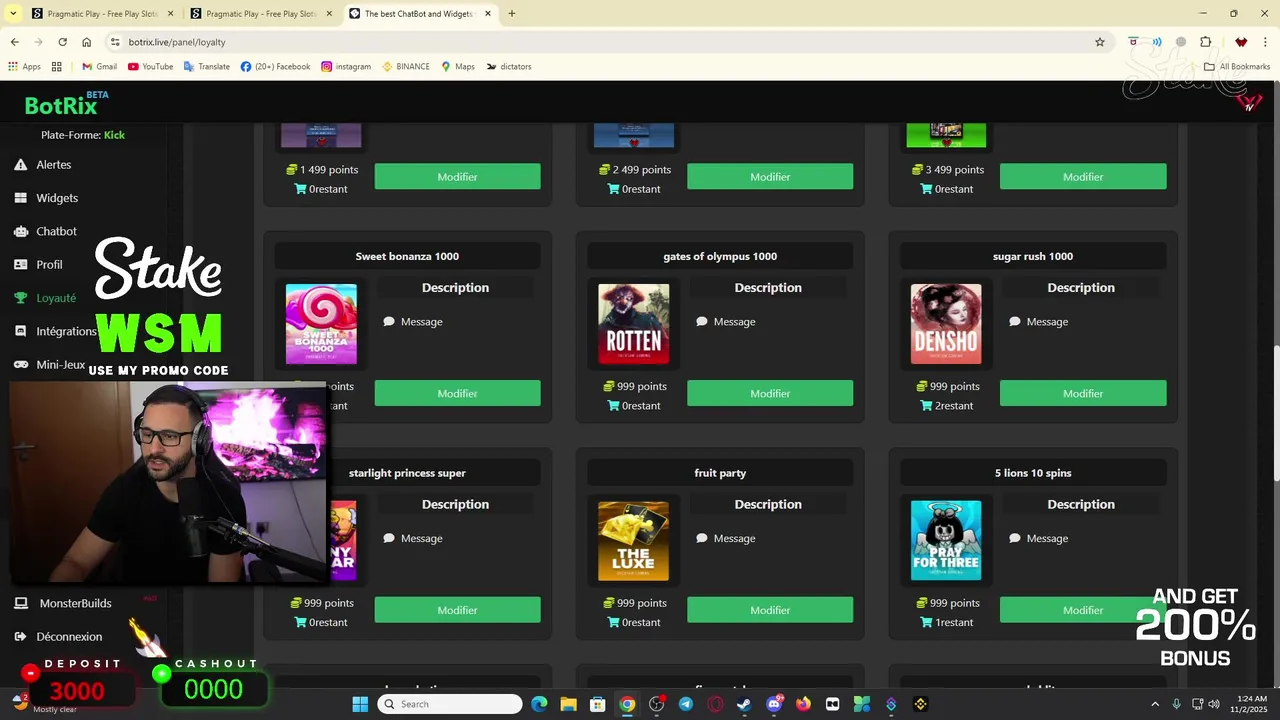This screenshot has height=720, width=1280.
Task: Open Telegram from the taskbar
Action: point(685,704)
